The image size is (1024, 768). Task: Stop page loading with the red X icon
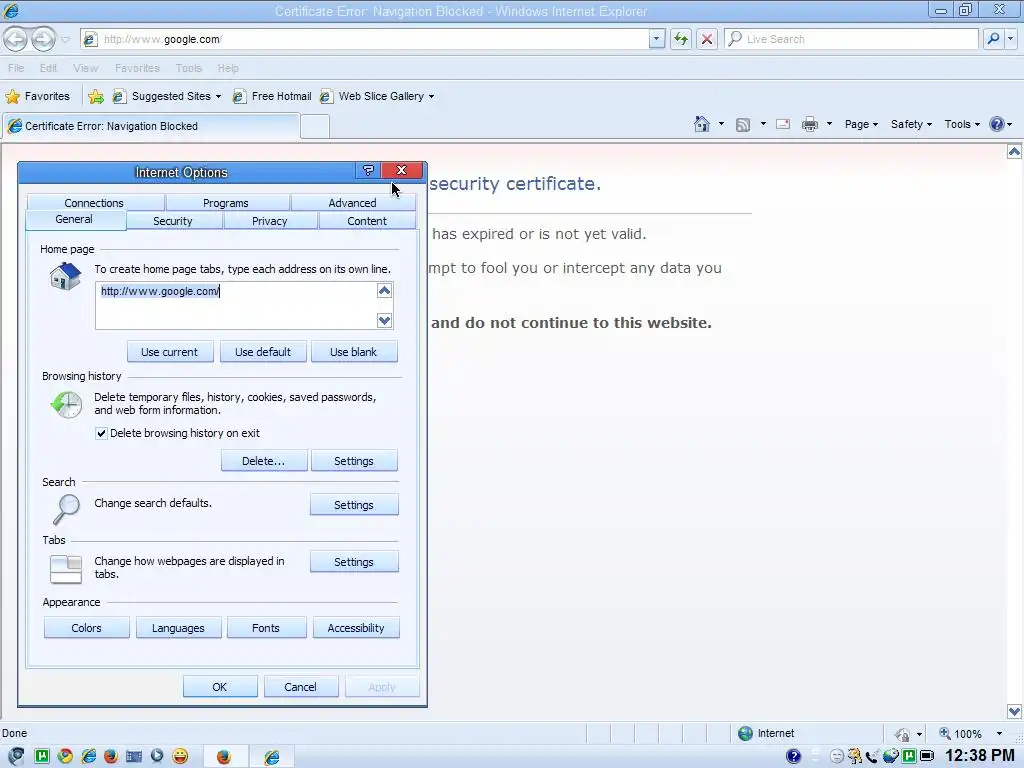tap(707, 39)
